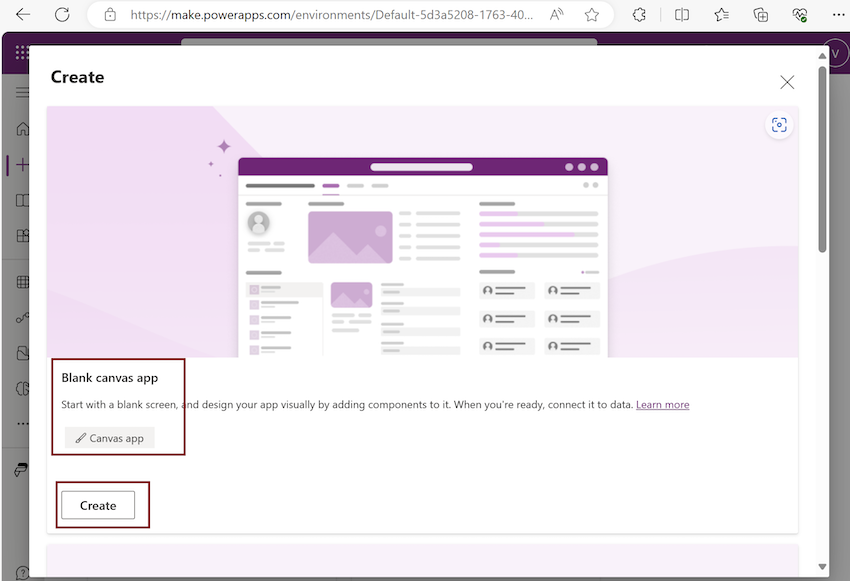Open Read aloud from the address bar
The image size is (850, 581).
point(556,15)
